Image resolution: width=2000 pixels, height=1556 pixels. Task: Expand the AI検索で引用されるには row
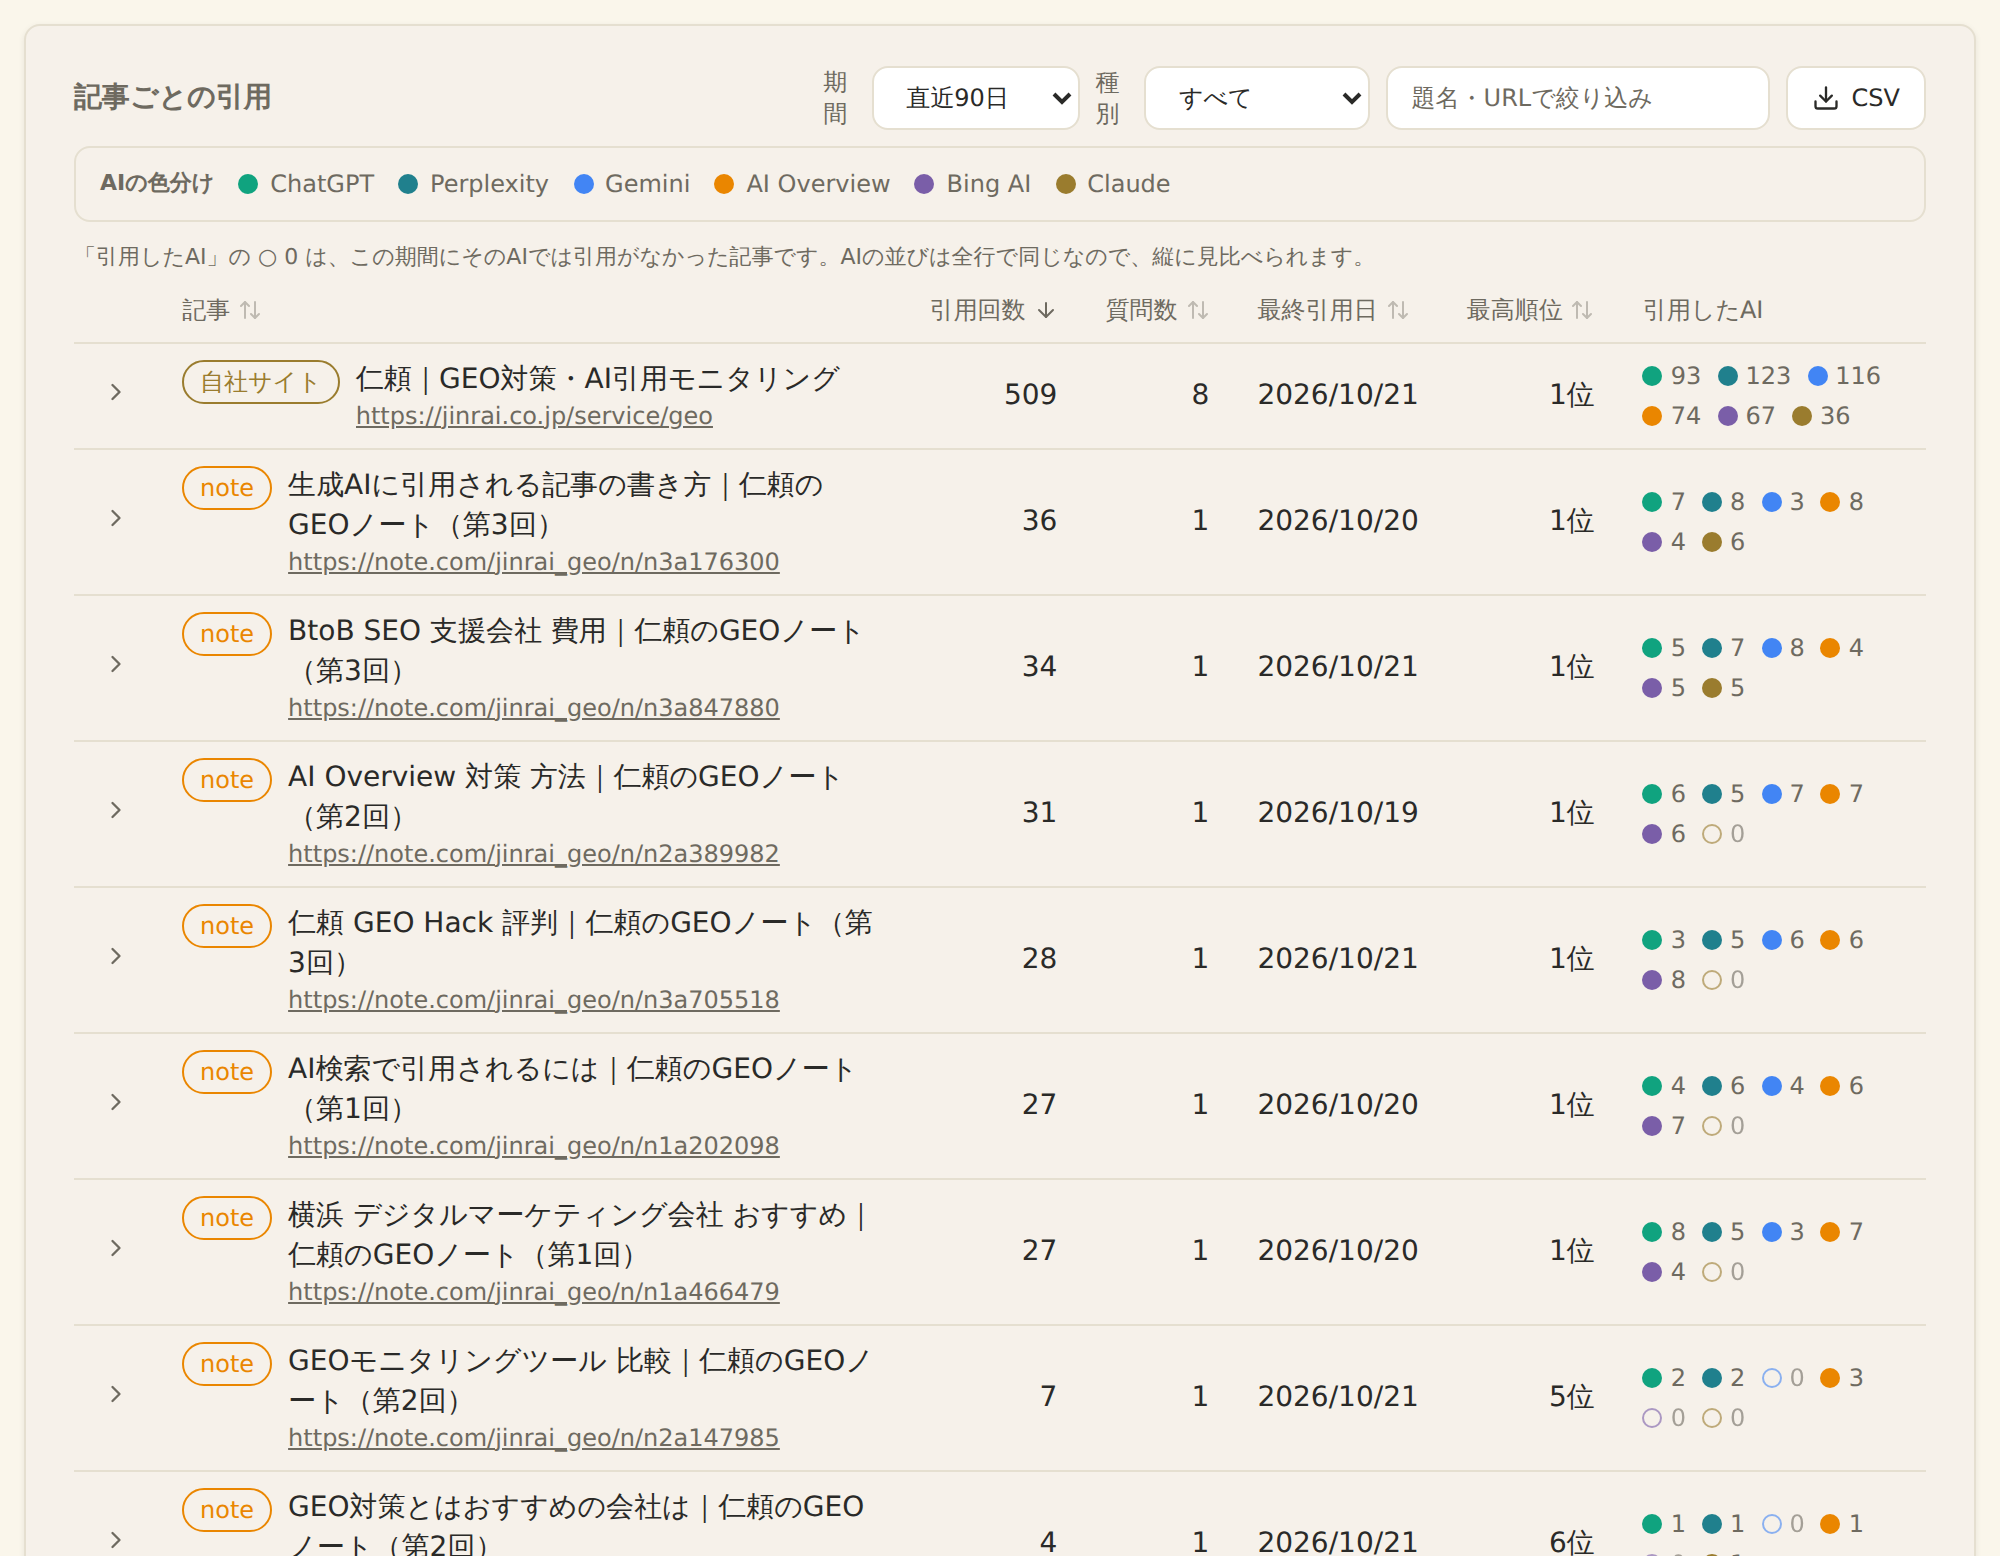pos(116,1102)
